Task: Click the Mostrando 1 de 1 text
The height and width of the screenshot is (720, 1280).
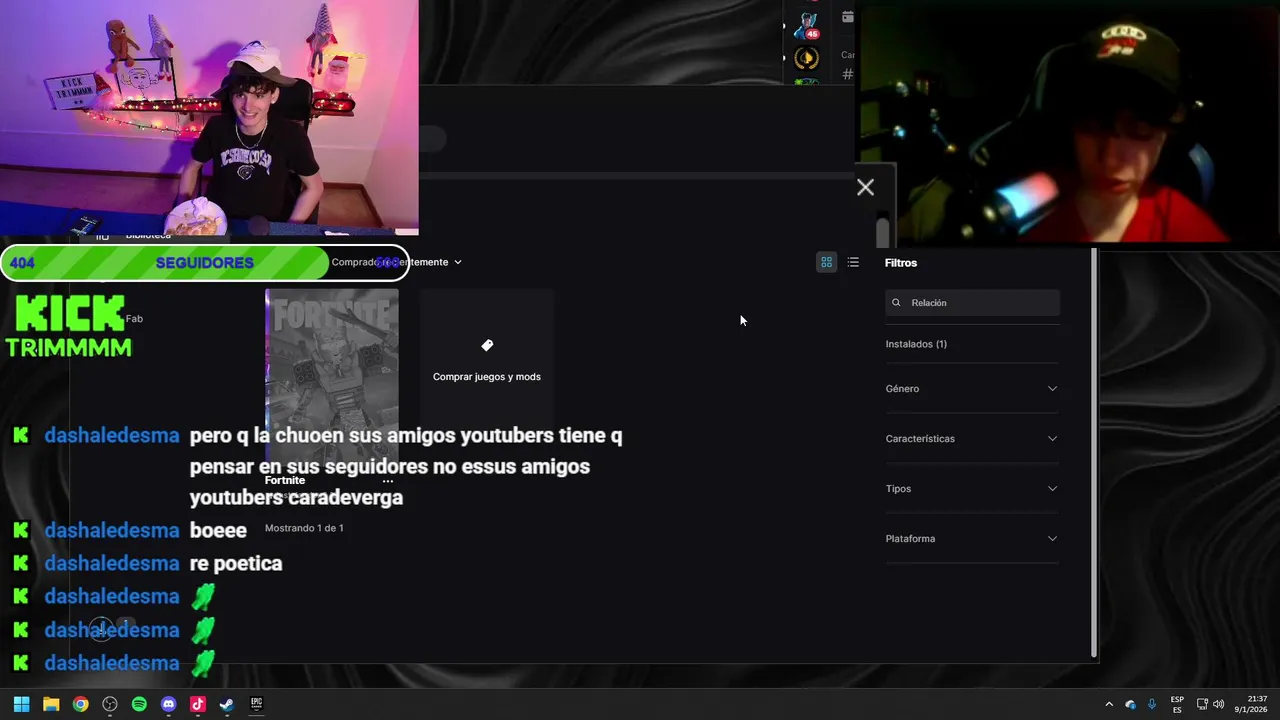Action: click(x=304, y=528)
